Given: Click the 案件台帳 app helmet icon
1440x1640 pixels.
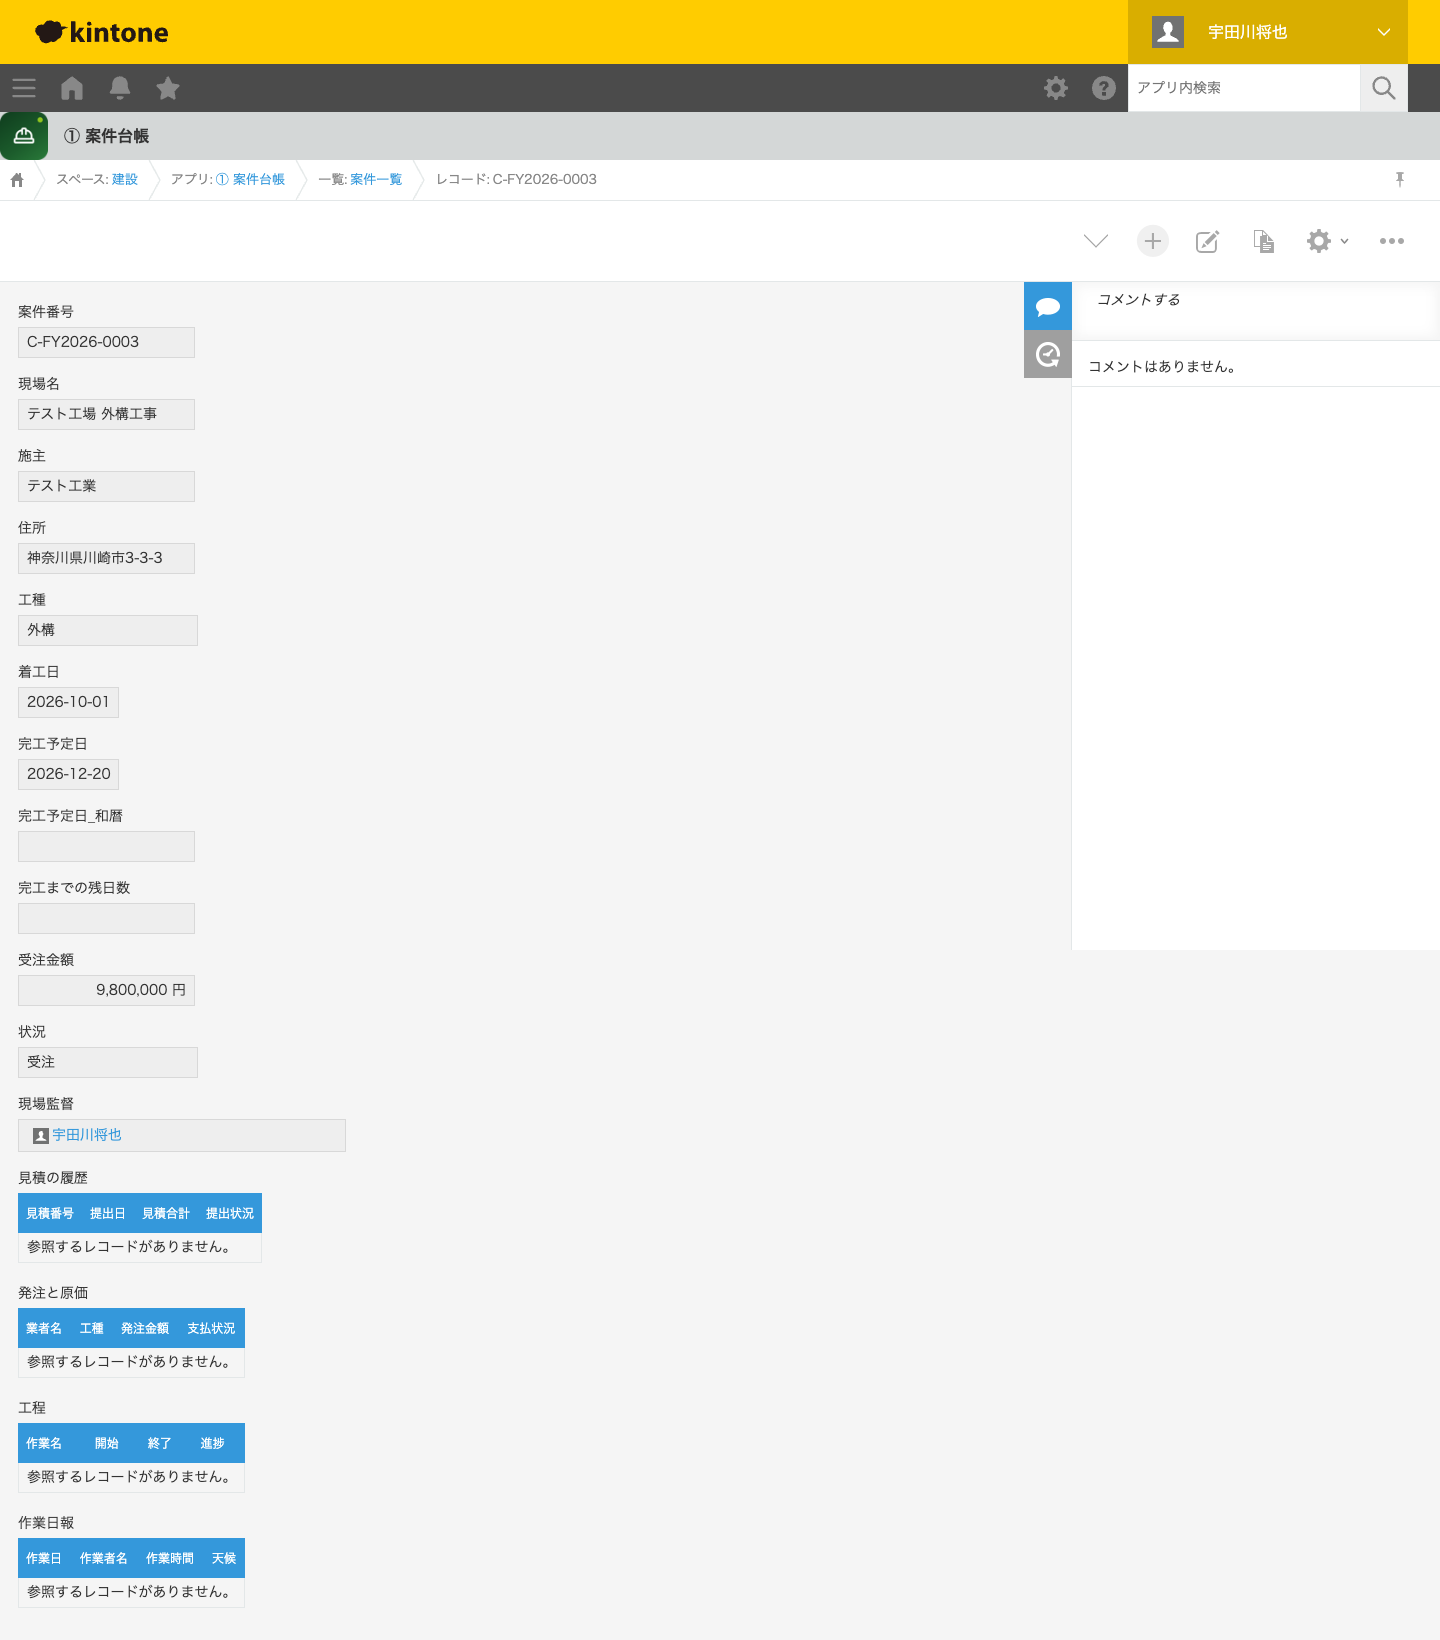Looking at the screenshot, I should 24,136.
